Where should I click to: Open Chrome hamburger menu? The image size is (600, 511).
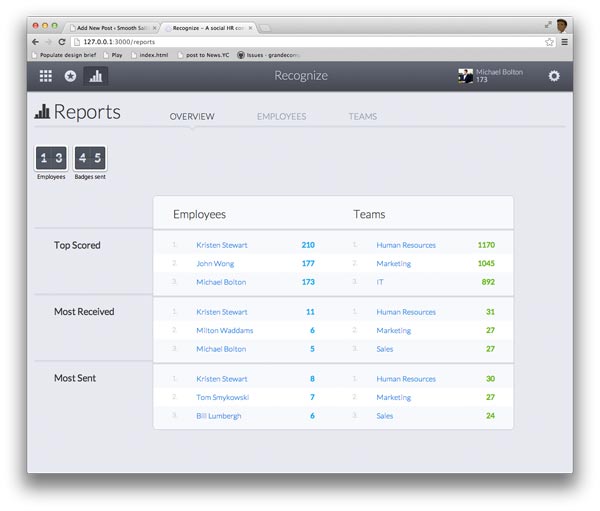point(564,42)
